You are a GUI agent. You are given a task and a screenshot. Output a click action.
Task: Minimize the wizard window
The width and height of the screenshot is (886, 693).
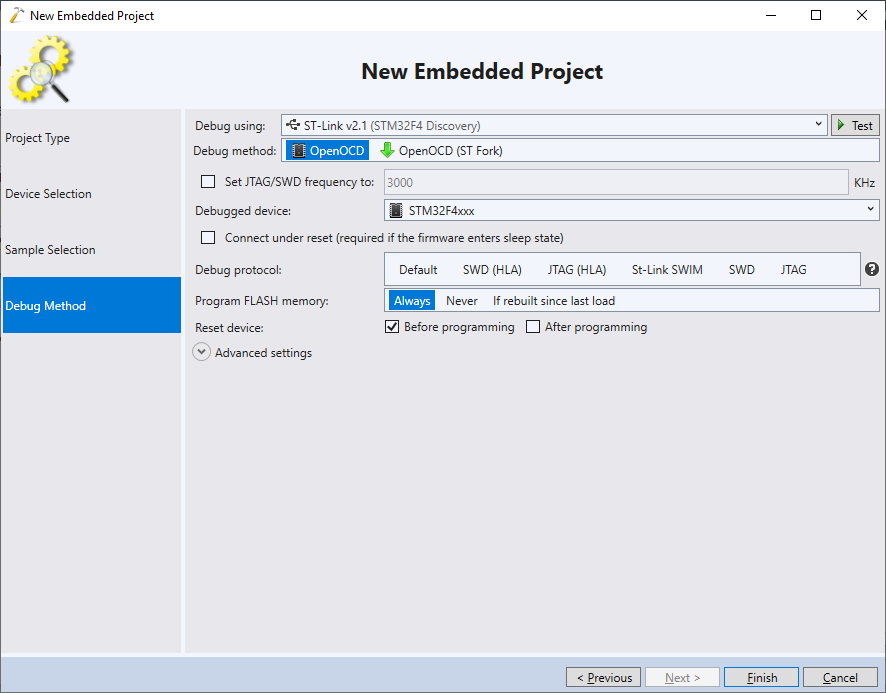click(x=771, y=15)
